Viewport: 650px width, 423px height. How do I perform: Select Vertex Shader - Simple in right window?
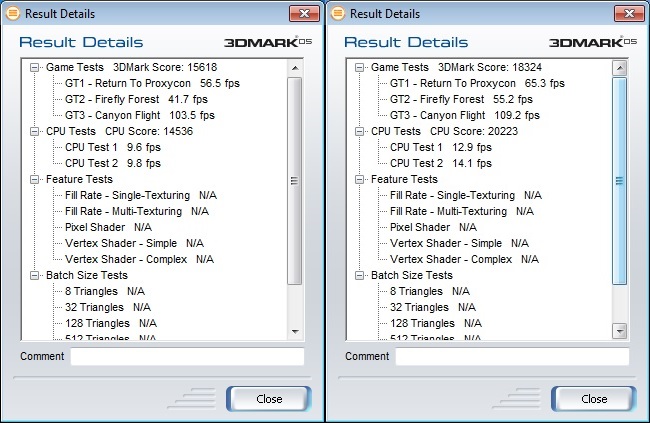(459, 243)
